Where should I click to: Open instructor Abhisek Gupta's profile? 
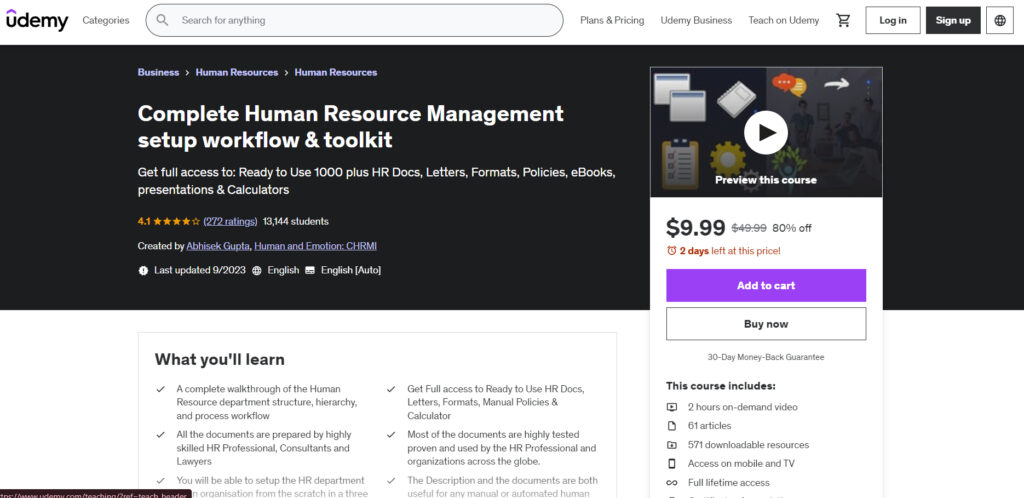point(218,246)
